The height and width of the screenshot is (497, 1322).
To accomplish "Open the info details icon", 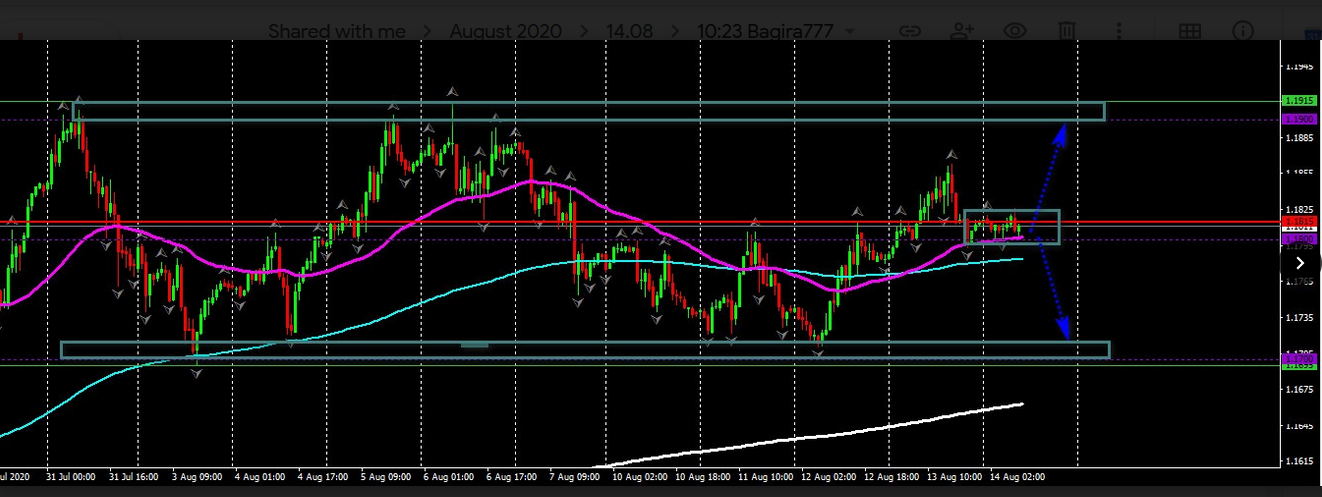I will pos(1243,31).
